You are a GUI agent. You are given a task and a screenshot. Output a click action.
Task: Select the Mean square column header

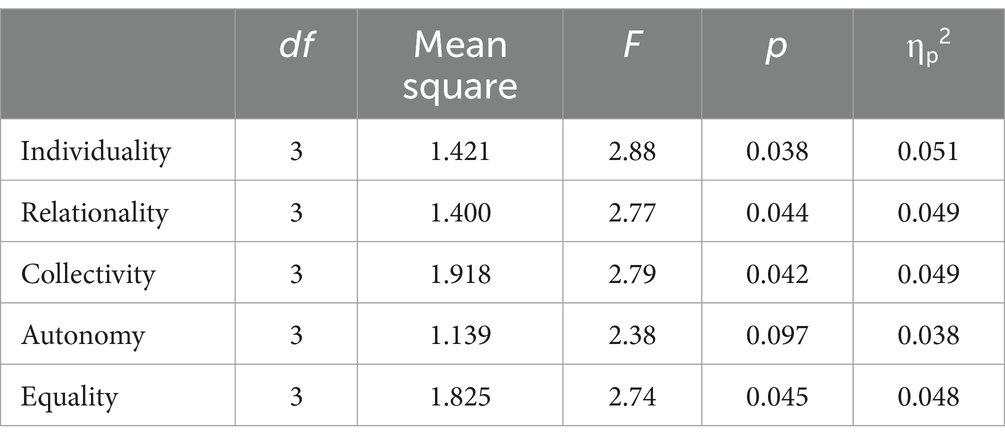click(x=460, y=65)
